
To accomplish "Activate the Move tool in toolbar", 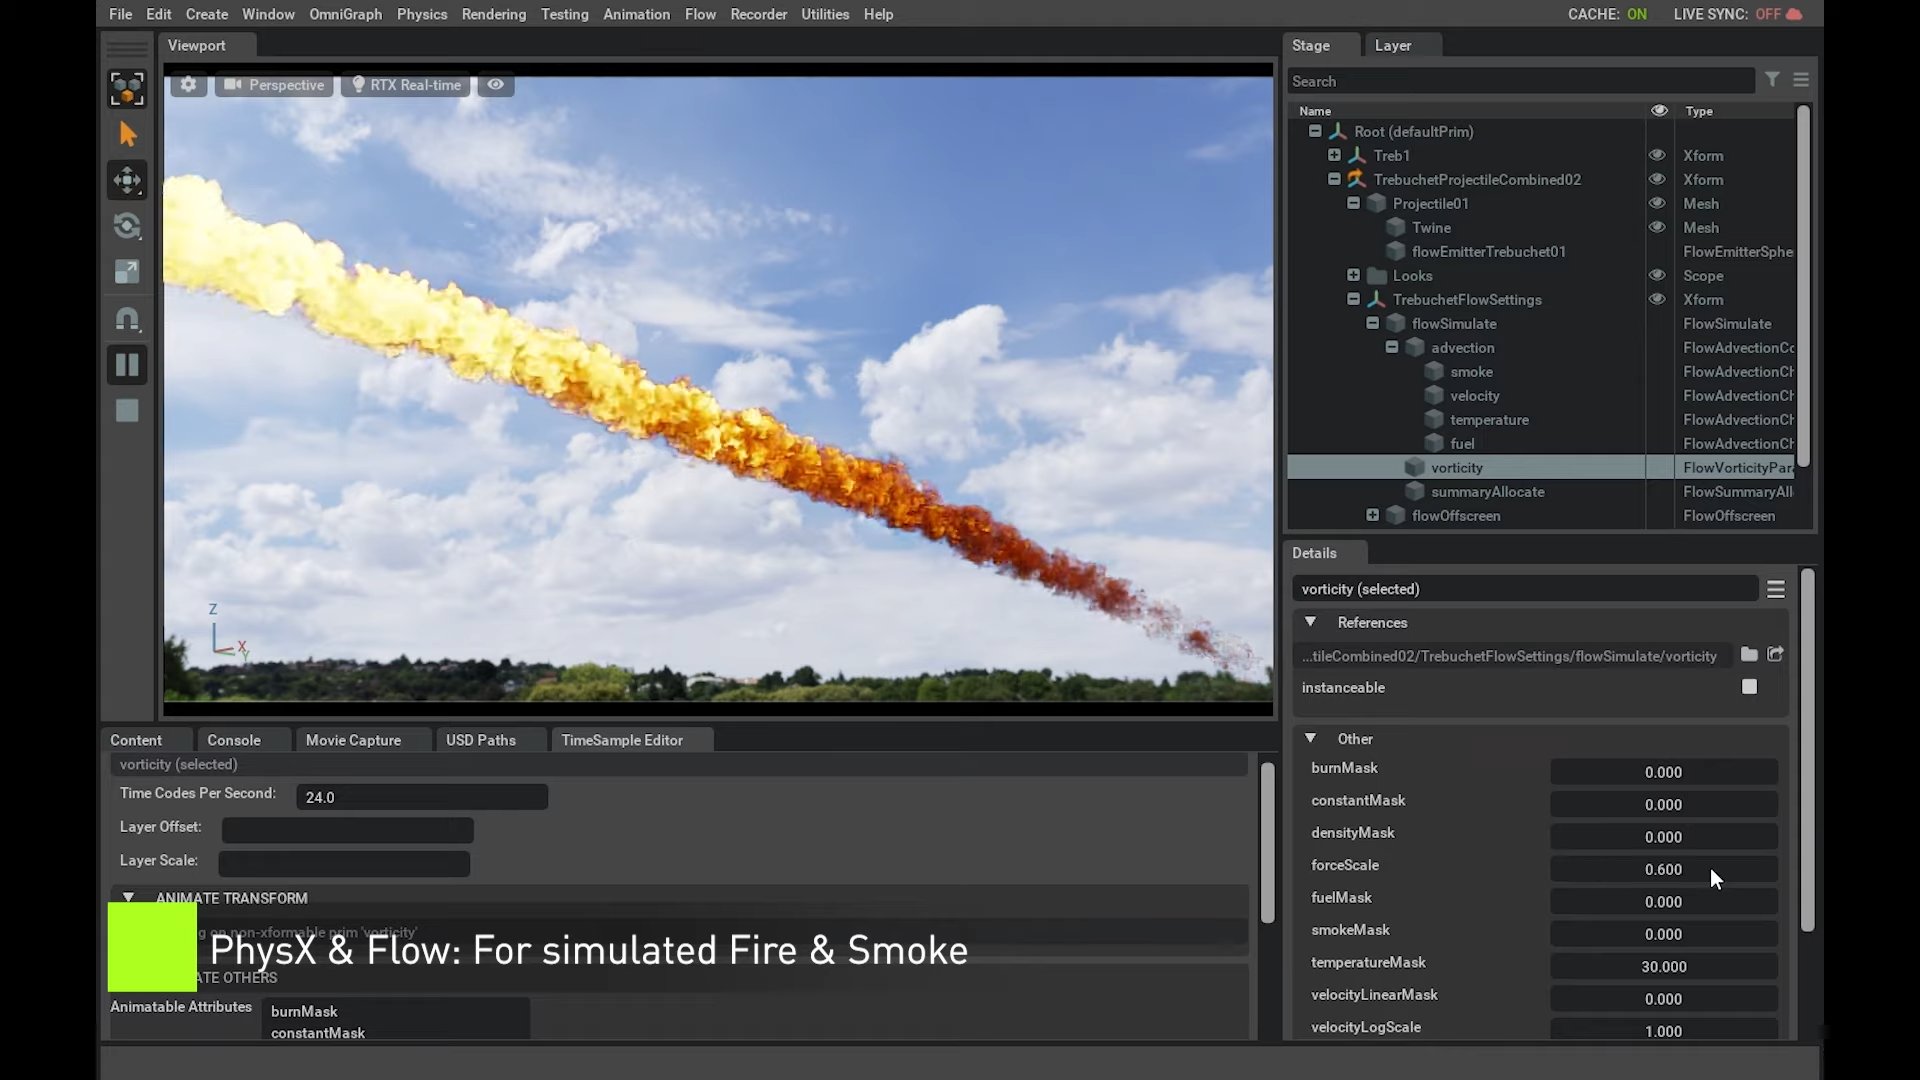I will point(127,180).
